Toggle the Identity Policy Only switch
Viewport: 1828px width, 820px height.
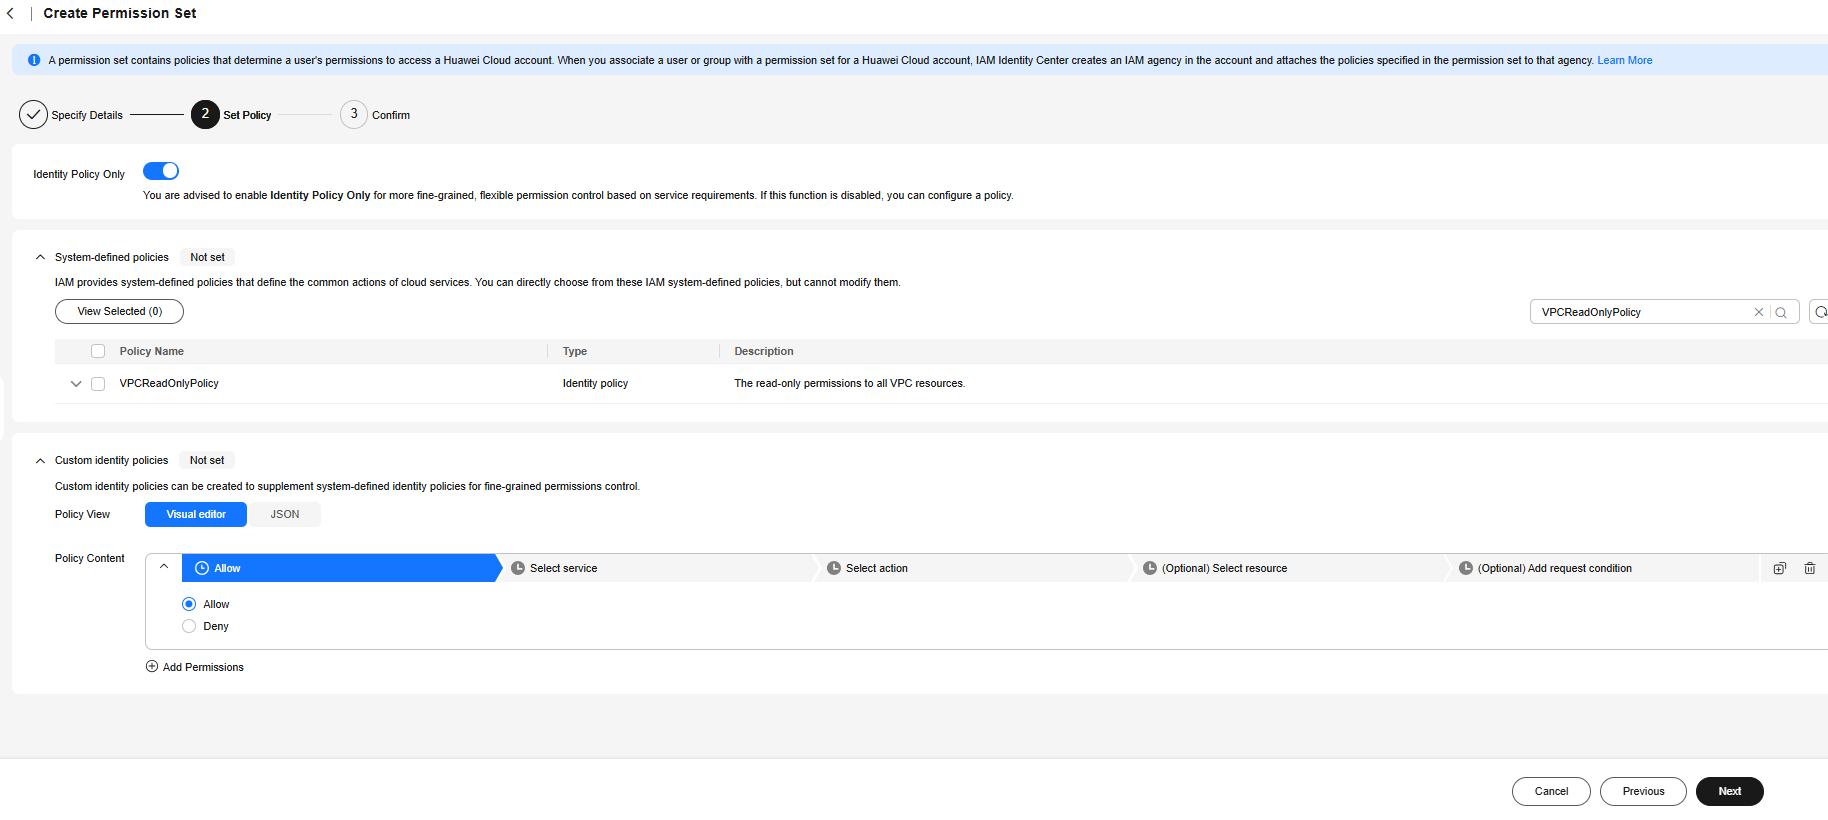161,171
